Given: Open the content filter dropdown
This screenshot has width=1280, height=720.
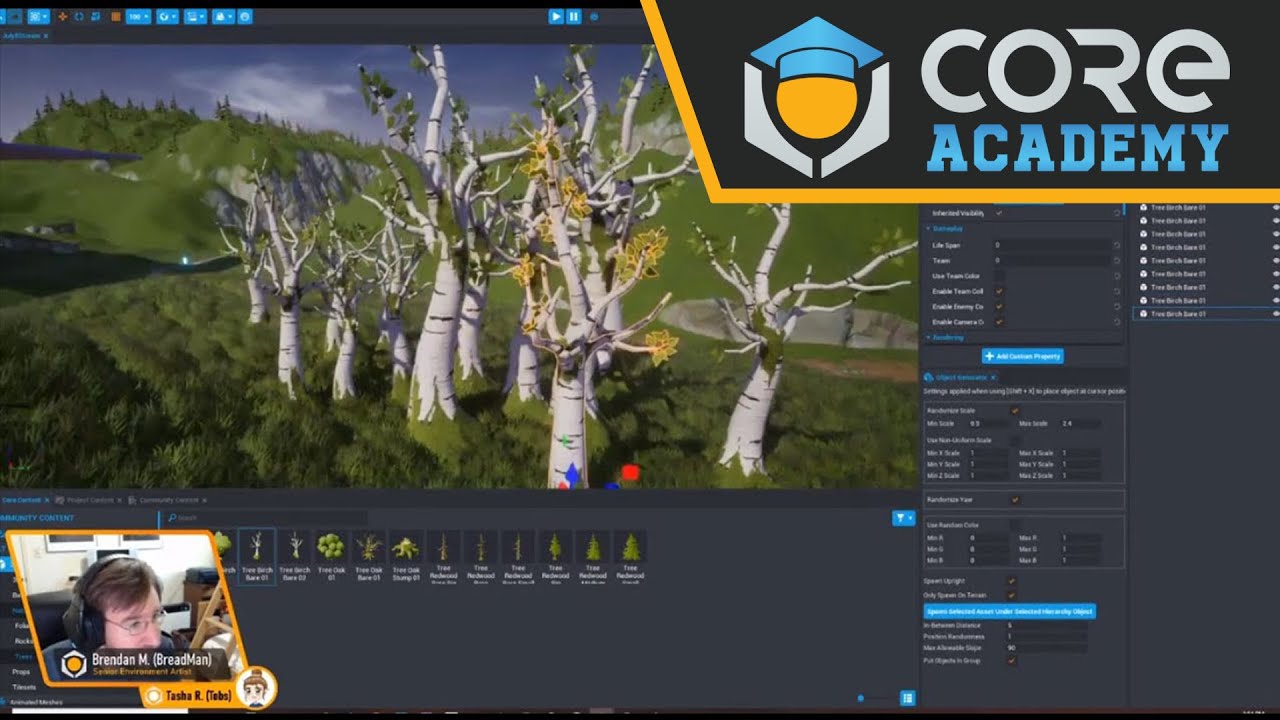Looking at the screenshot, I should point(903,518).
